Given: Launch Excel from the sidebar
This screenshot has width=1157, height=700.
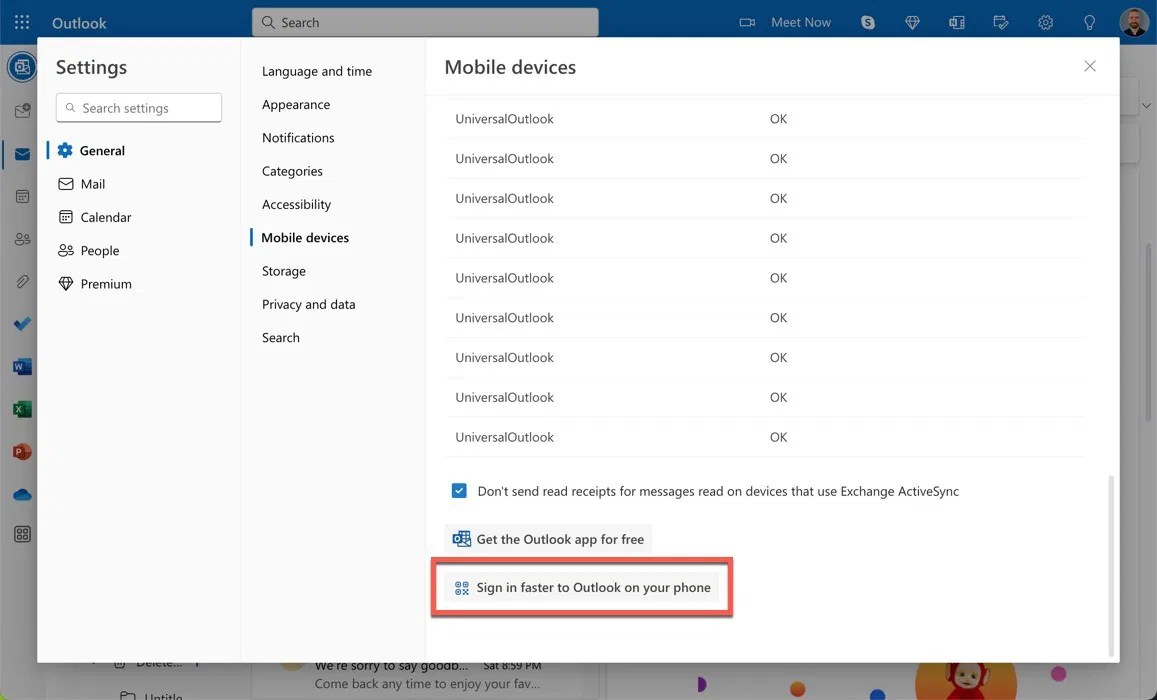Looking at the screenshot, I should point(22,407).
